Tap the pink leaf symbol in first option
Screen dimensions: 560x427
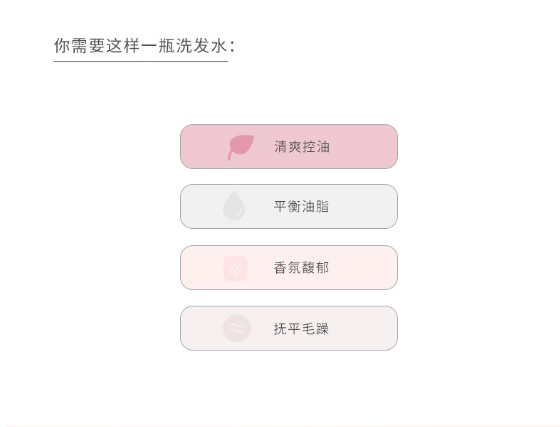241,147
